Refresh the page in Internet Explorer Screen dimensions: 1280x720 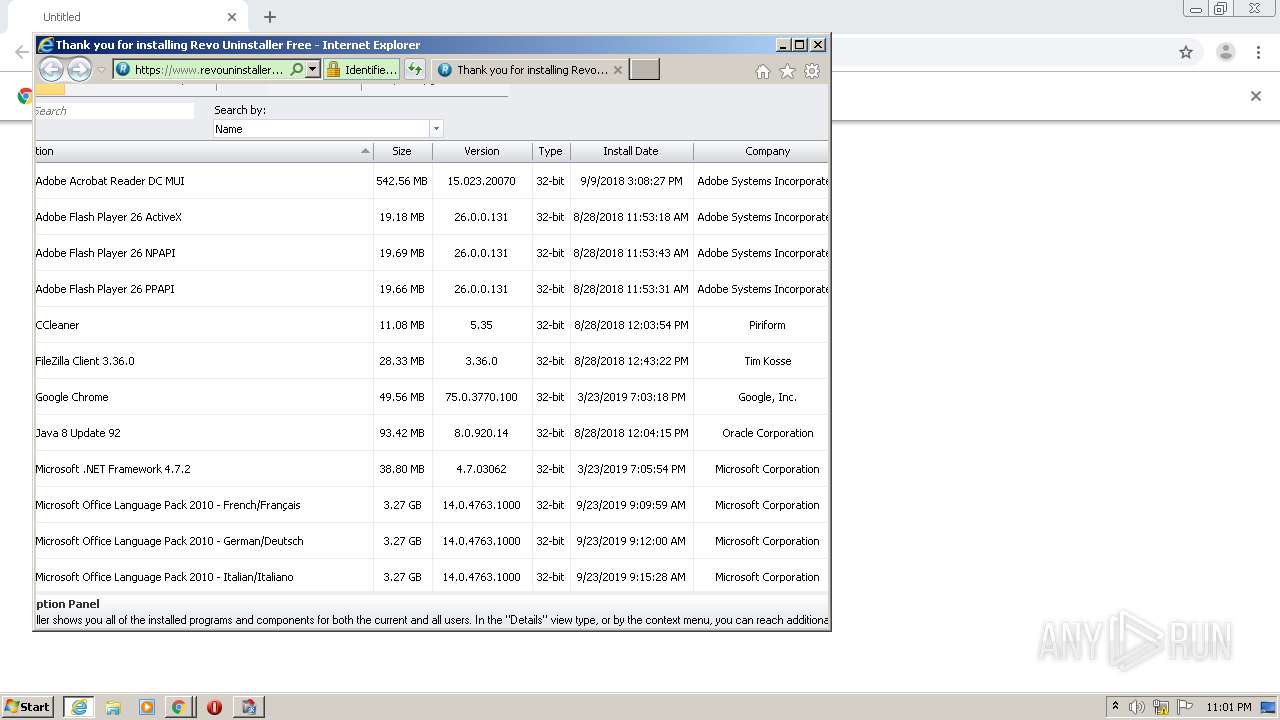pos(415,69)
